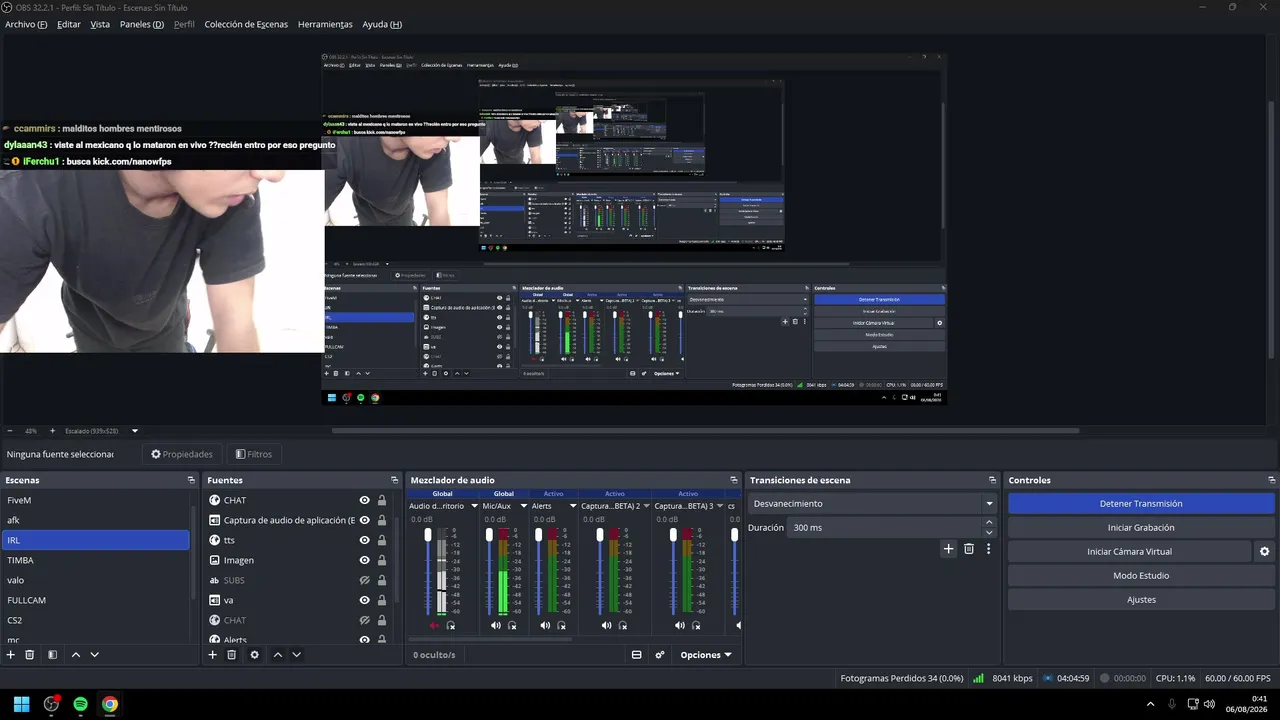Open the Herramientas menu

tap(325, 24)
